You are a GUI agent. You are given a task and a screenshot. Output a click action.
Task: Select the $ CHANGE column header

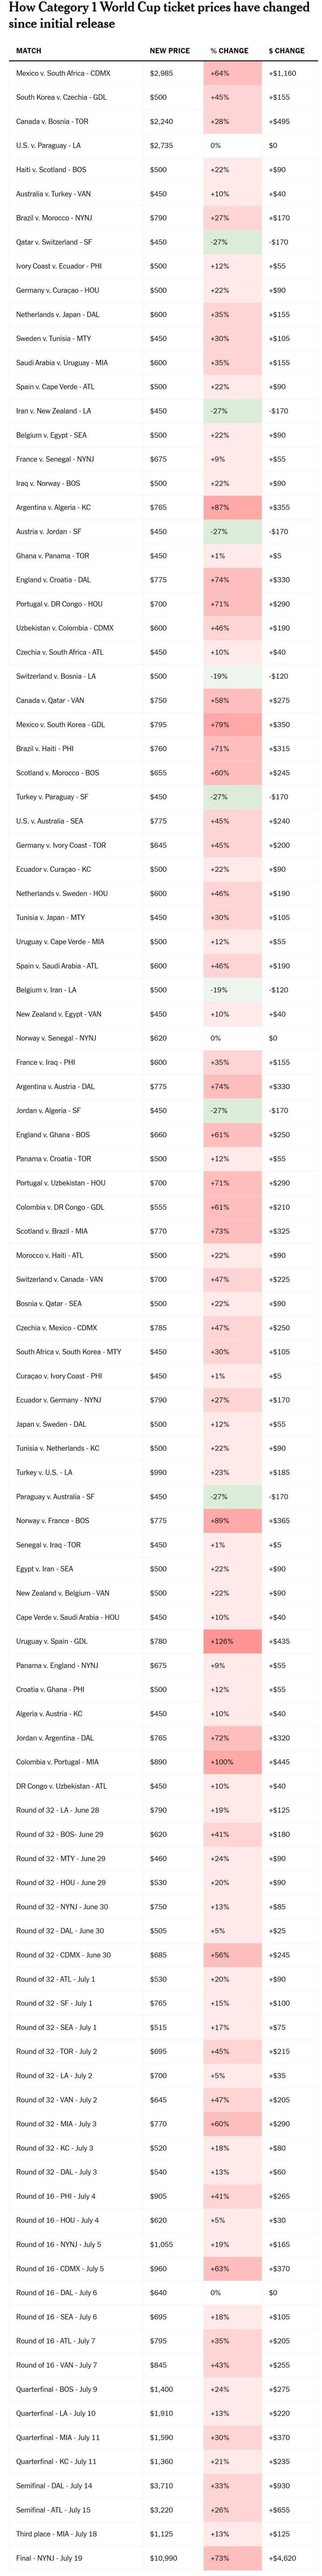[x=286, y=50]
